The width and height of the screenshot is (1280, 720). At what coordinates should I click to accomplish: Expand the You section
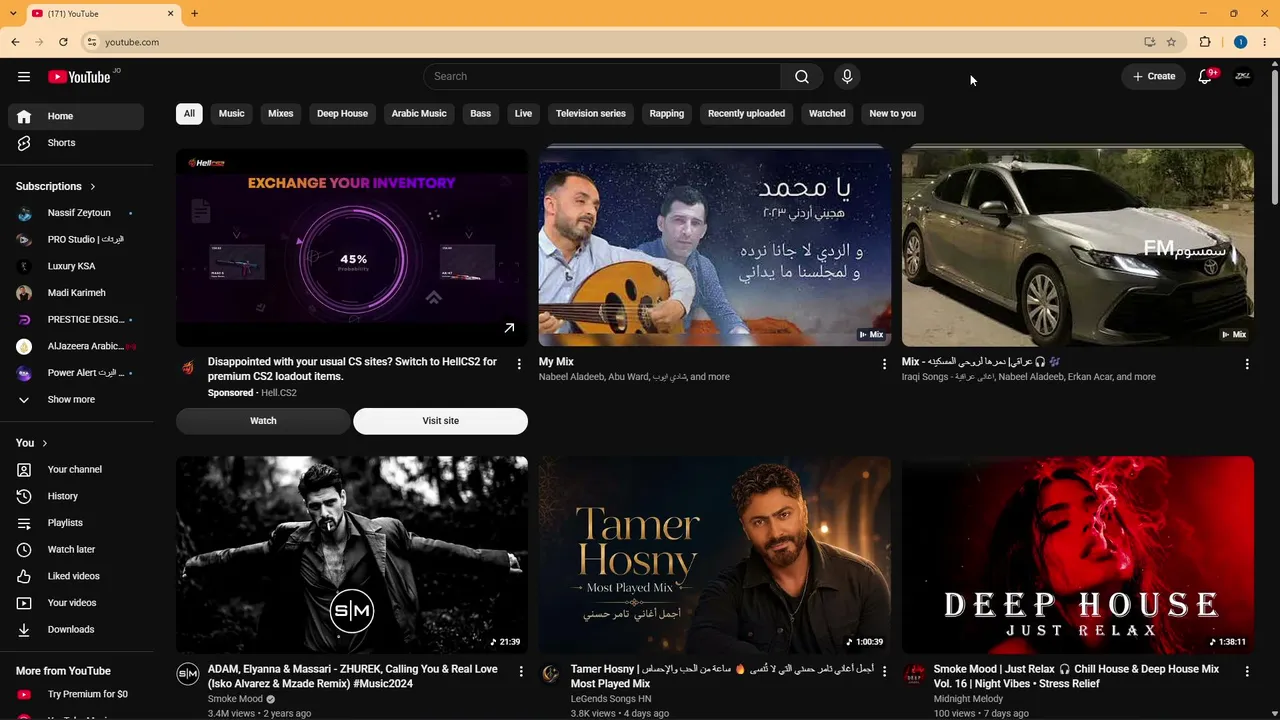[32, 443]
